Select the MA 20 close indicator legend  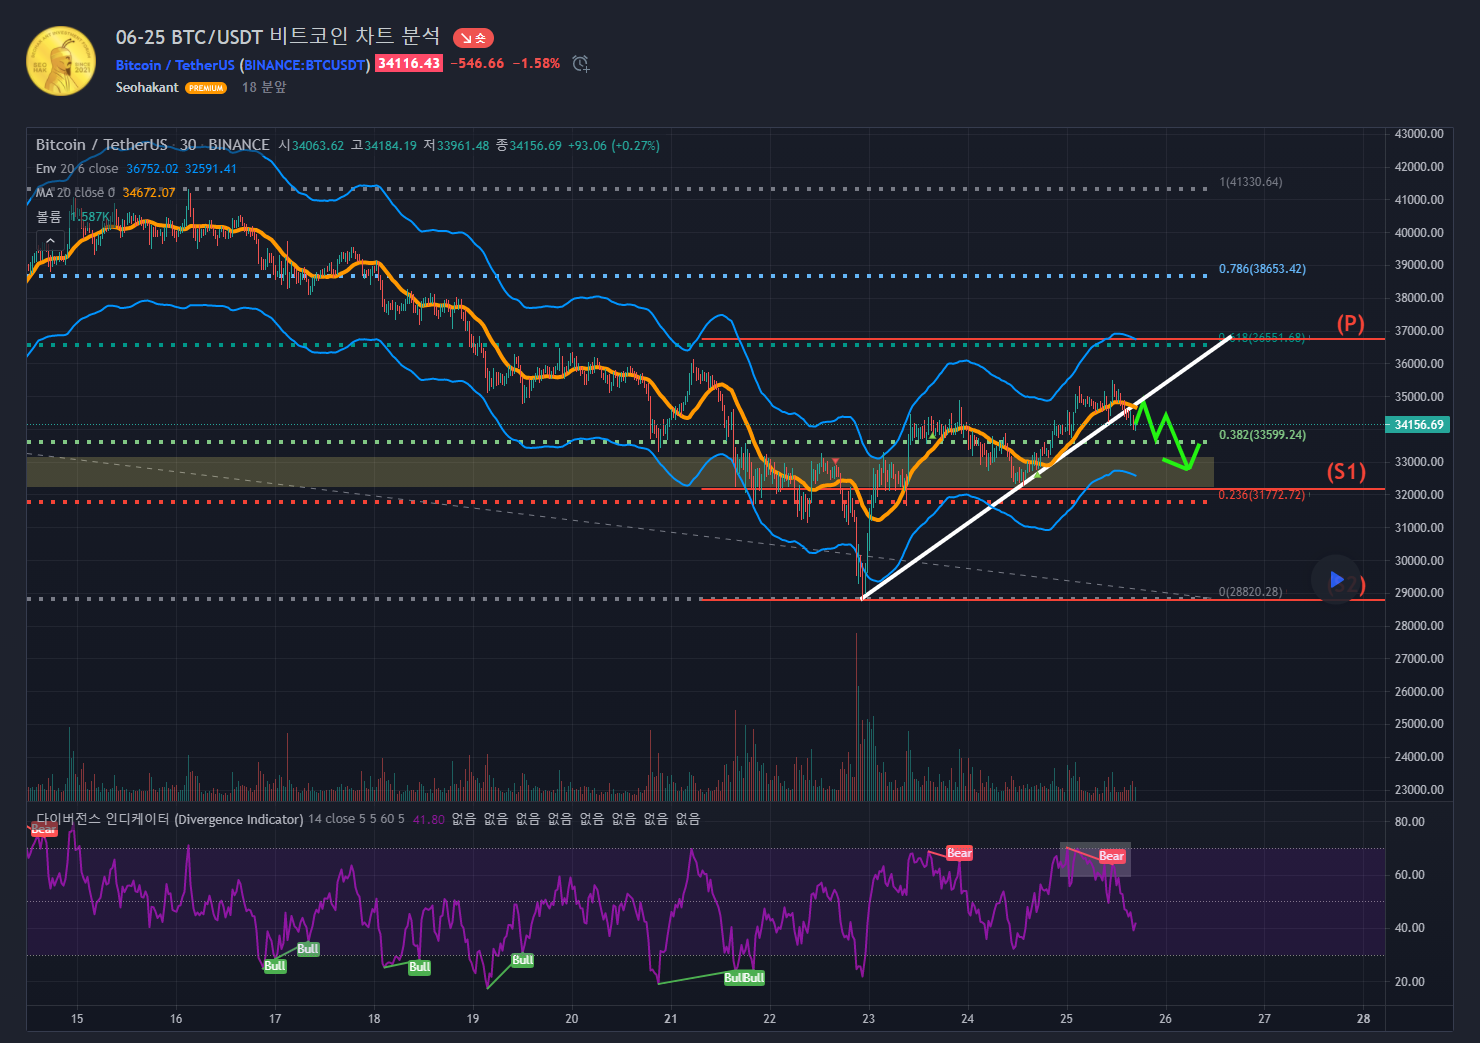point(75,193)
